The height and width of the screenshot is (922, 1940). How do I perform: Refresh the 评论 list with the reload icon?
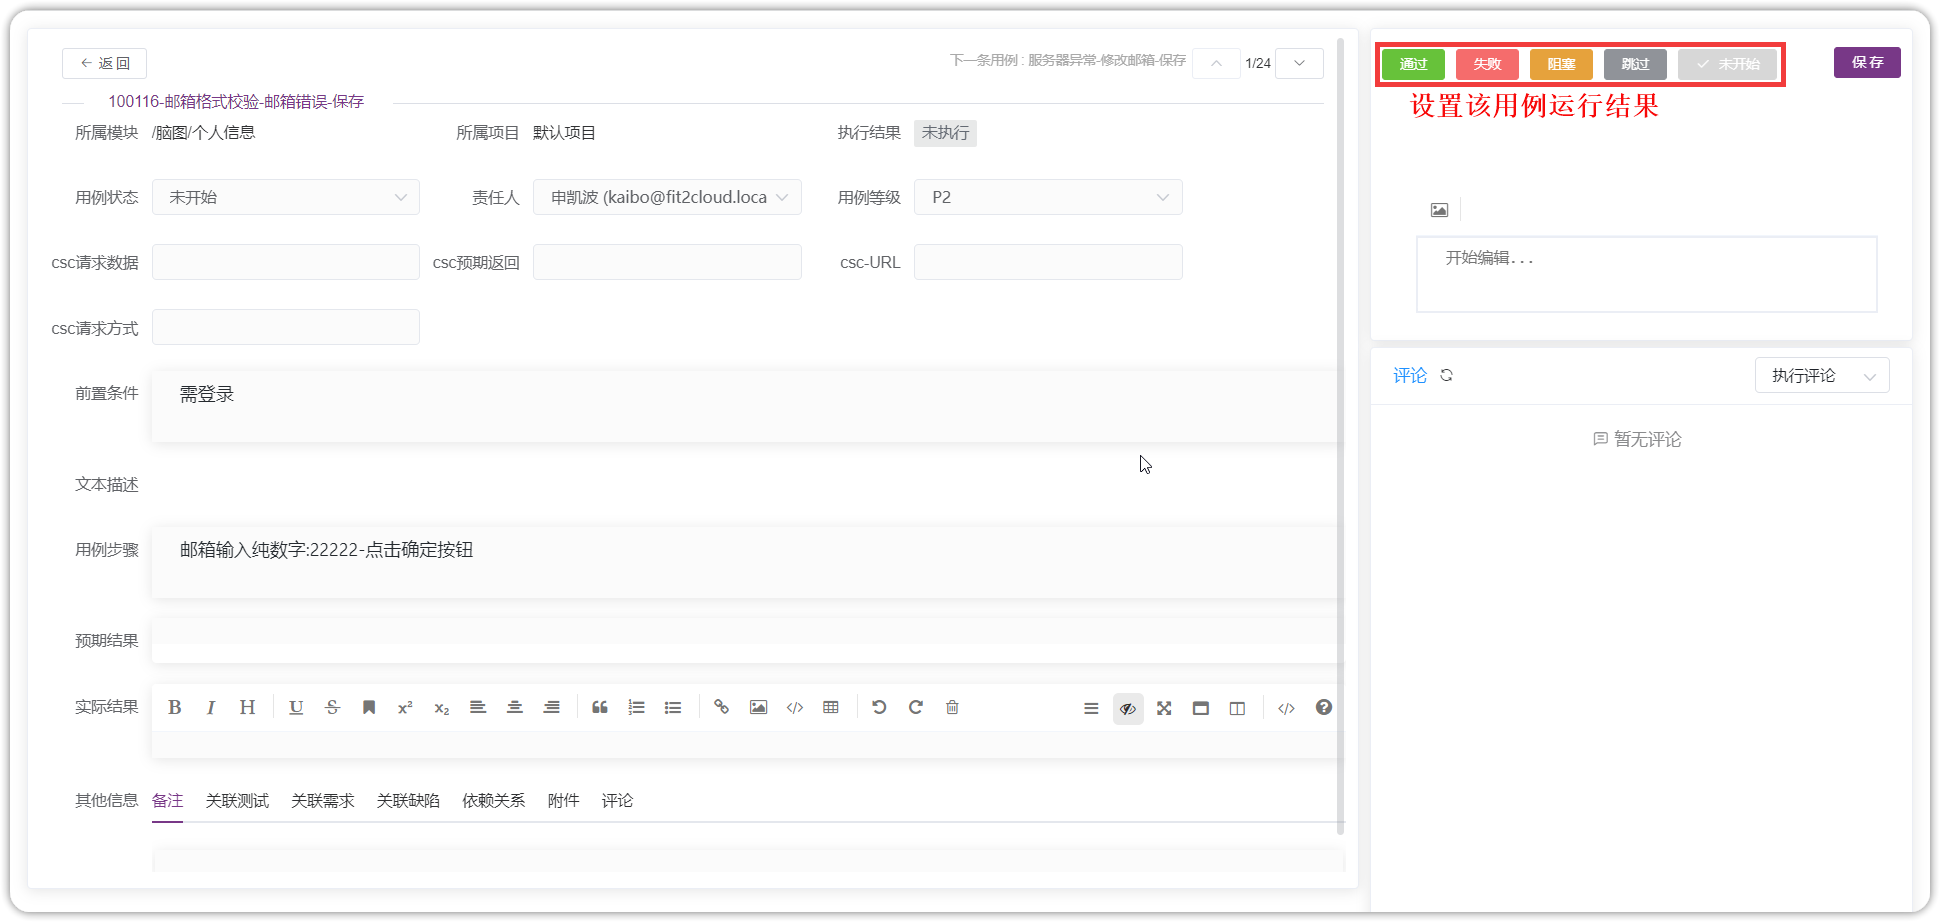pyautogui.click(x=1446, y=376)
